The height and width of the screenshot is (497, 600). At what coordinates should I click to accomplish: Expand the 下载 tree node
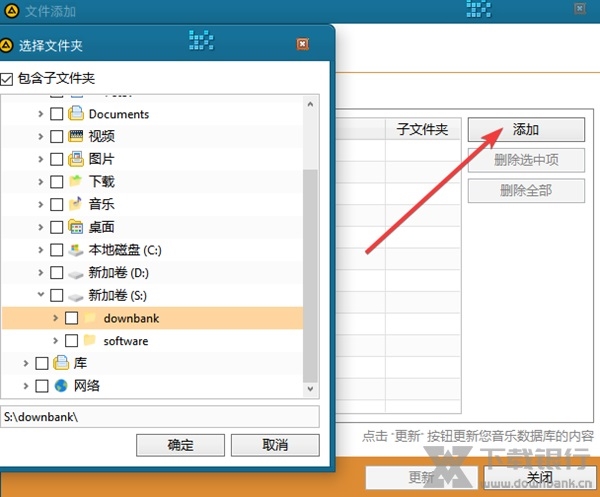[x=41, y=181]
